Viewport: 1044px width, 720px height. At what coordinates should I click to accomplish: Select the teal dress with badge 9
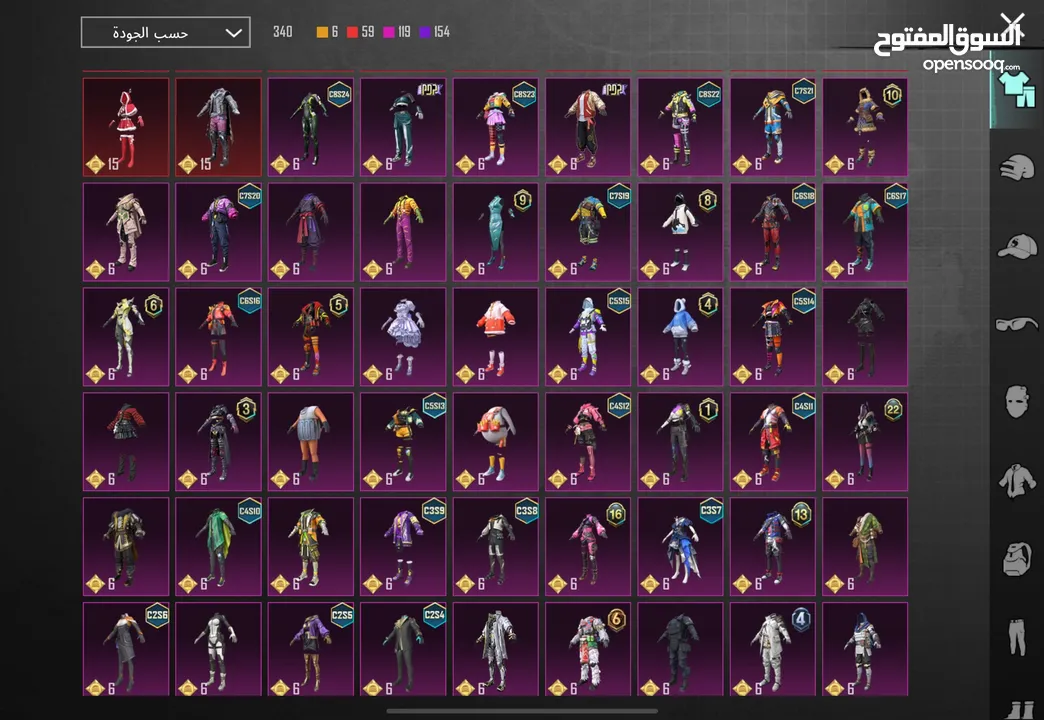495,232
